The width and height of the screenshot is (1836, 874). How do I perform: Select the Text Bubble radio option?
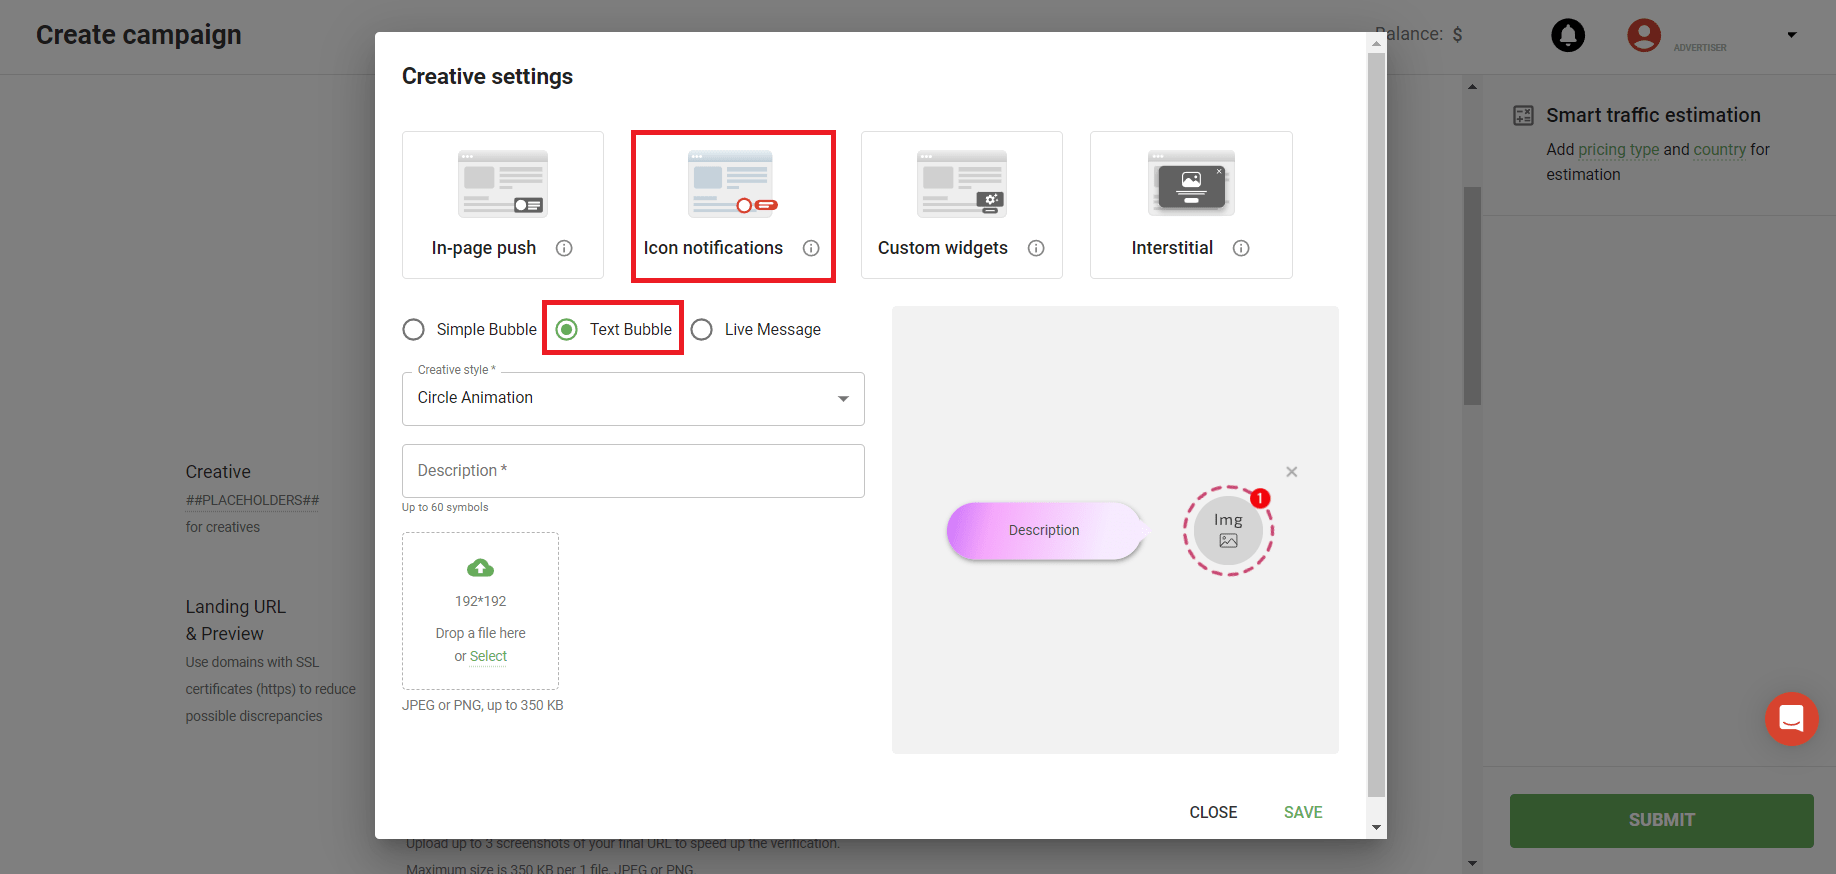click(567, 330)
